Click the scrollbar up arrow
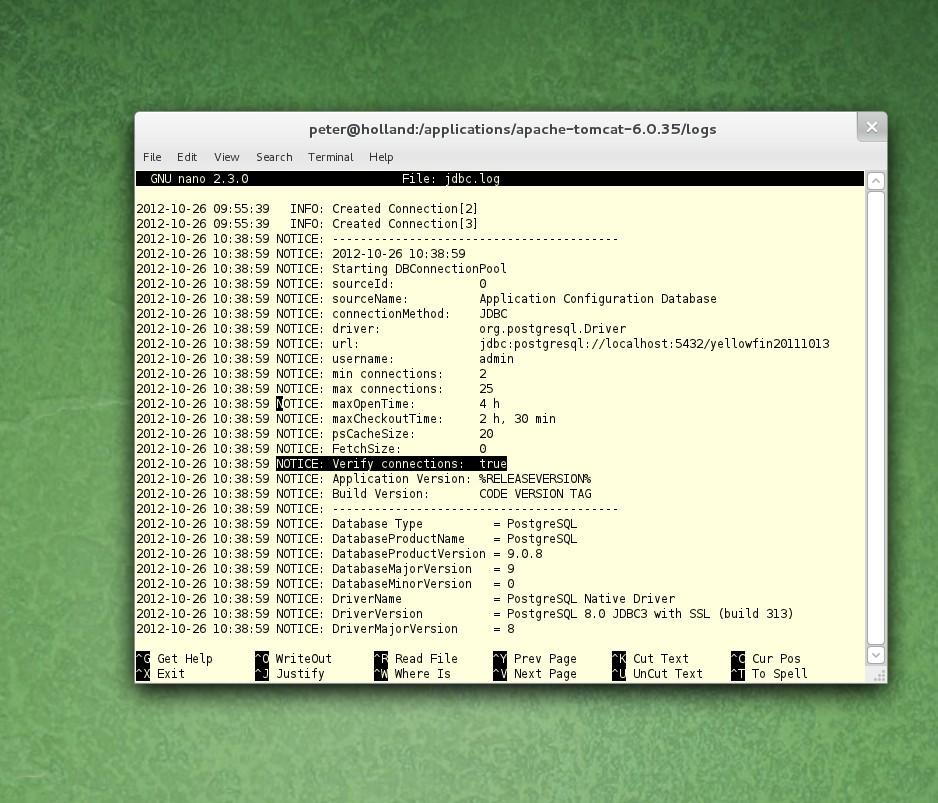The height and width of the screenshot is (803, 938). [x=875, y=181]
